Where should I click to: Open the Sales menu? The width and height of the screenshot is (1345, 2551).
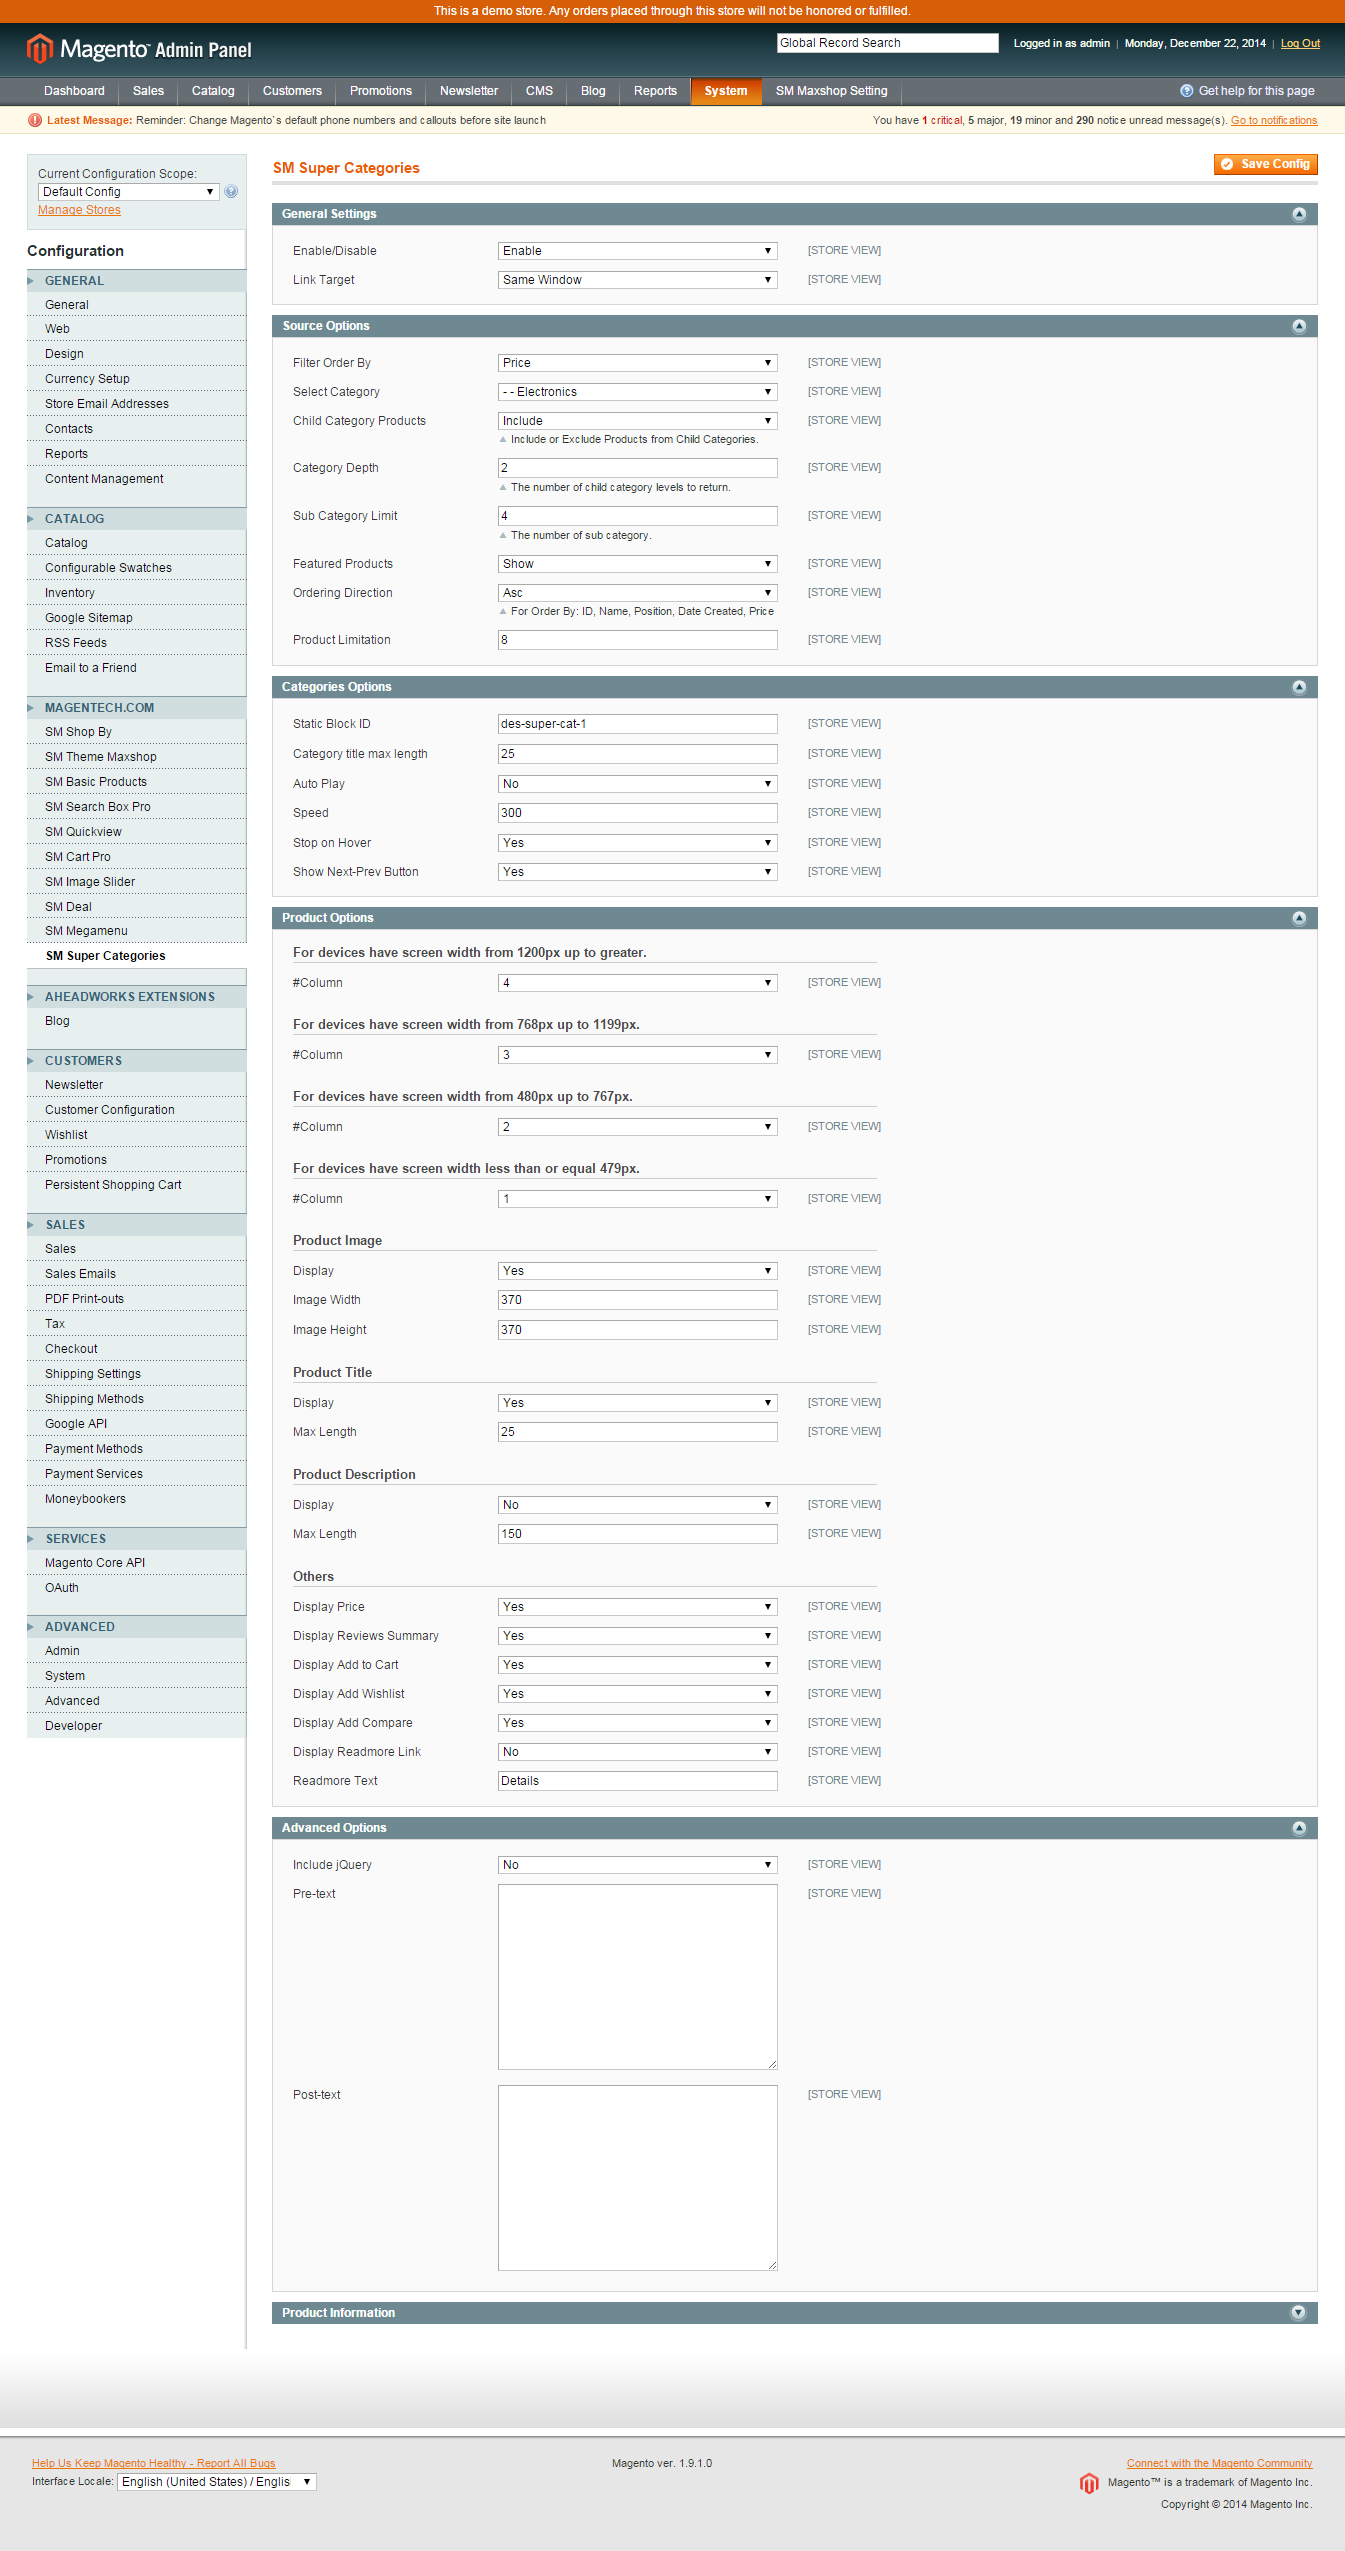pyautogui.click(x=148, y=91)
